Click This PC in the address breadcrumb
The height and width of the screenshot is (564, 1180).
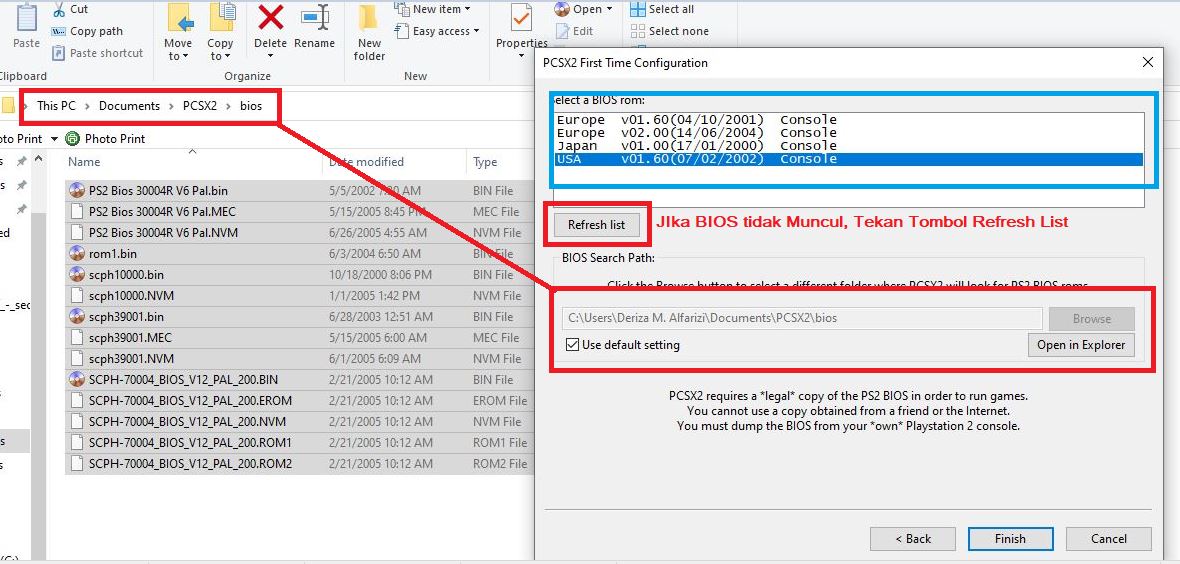click(x=56, y=106)
